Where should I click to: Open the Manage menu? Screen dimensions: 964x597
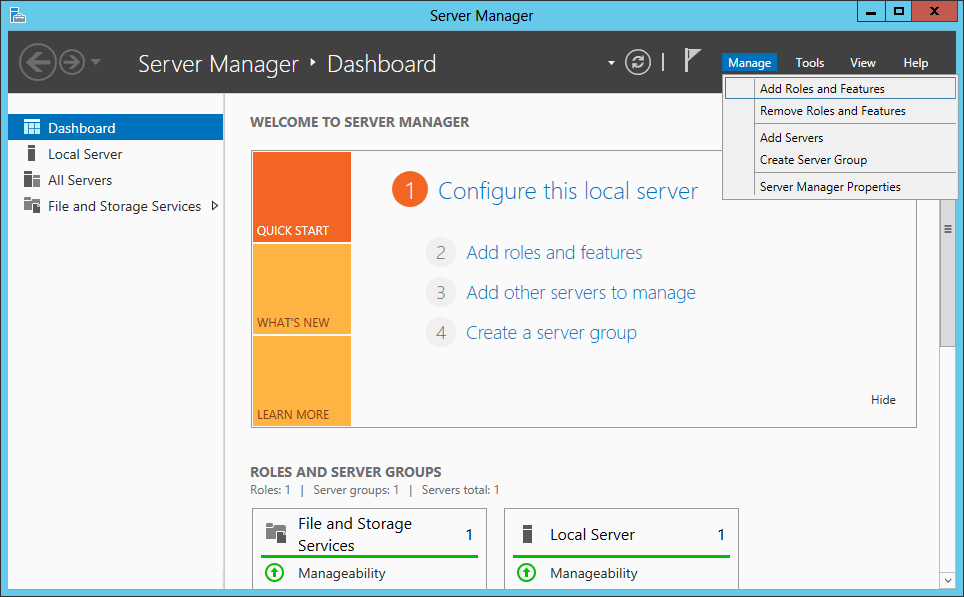[749, 63]
